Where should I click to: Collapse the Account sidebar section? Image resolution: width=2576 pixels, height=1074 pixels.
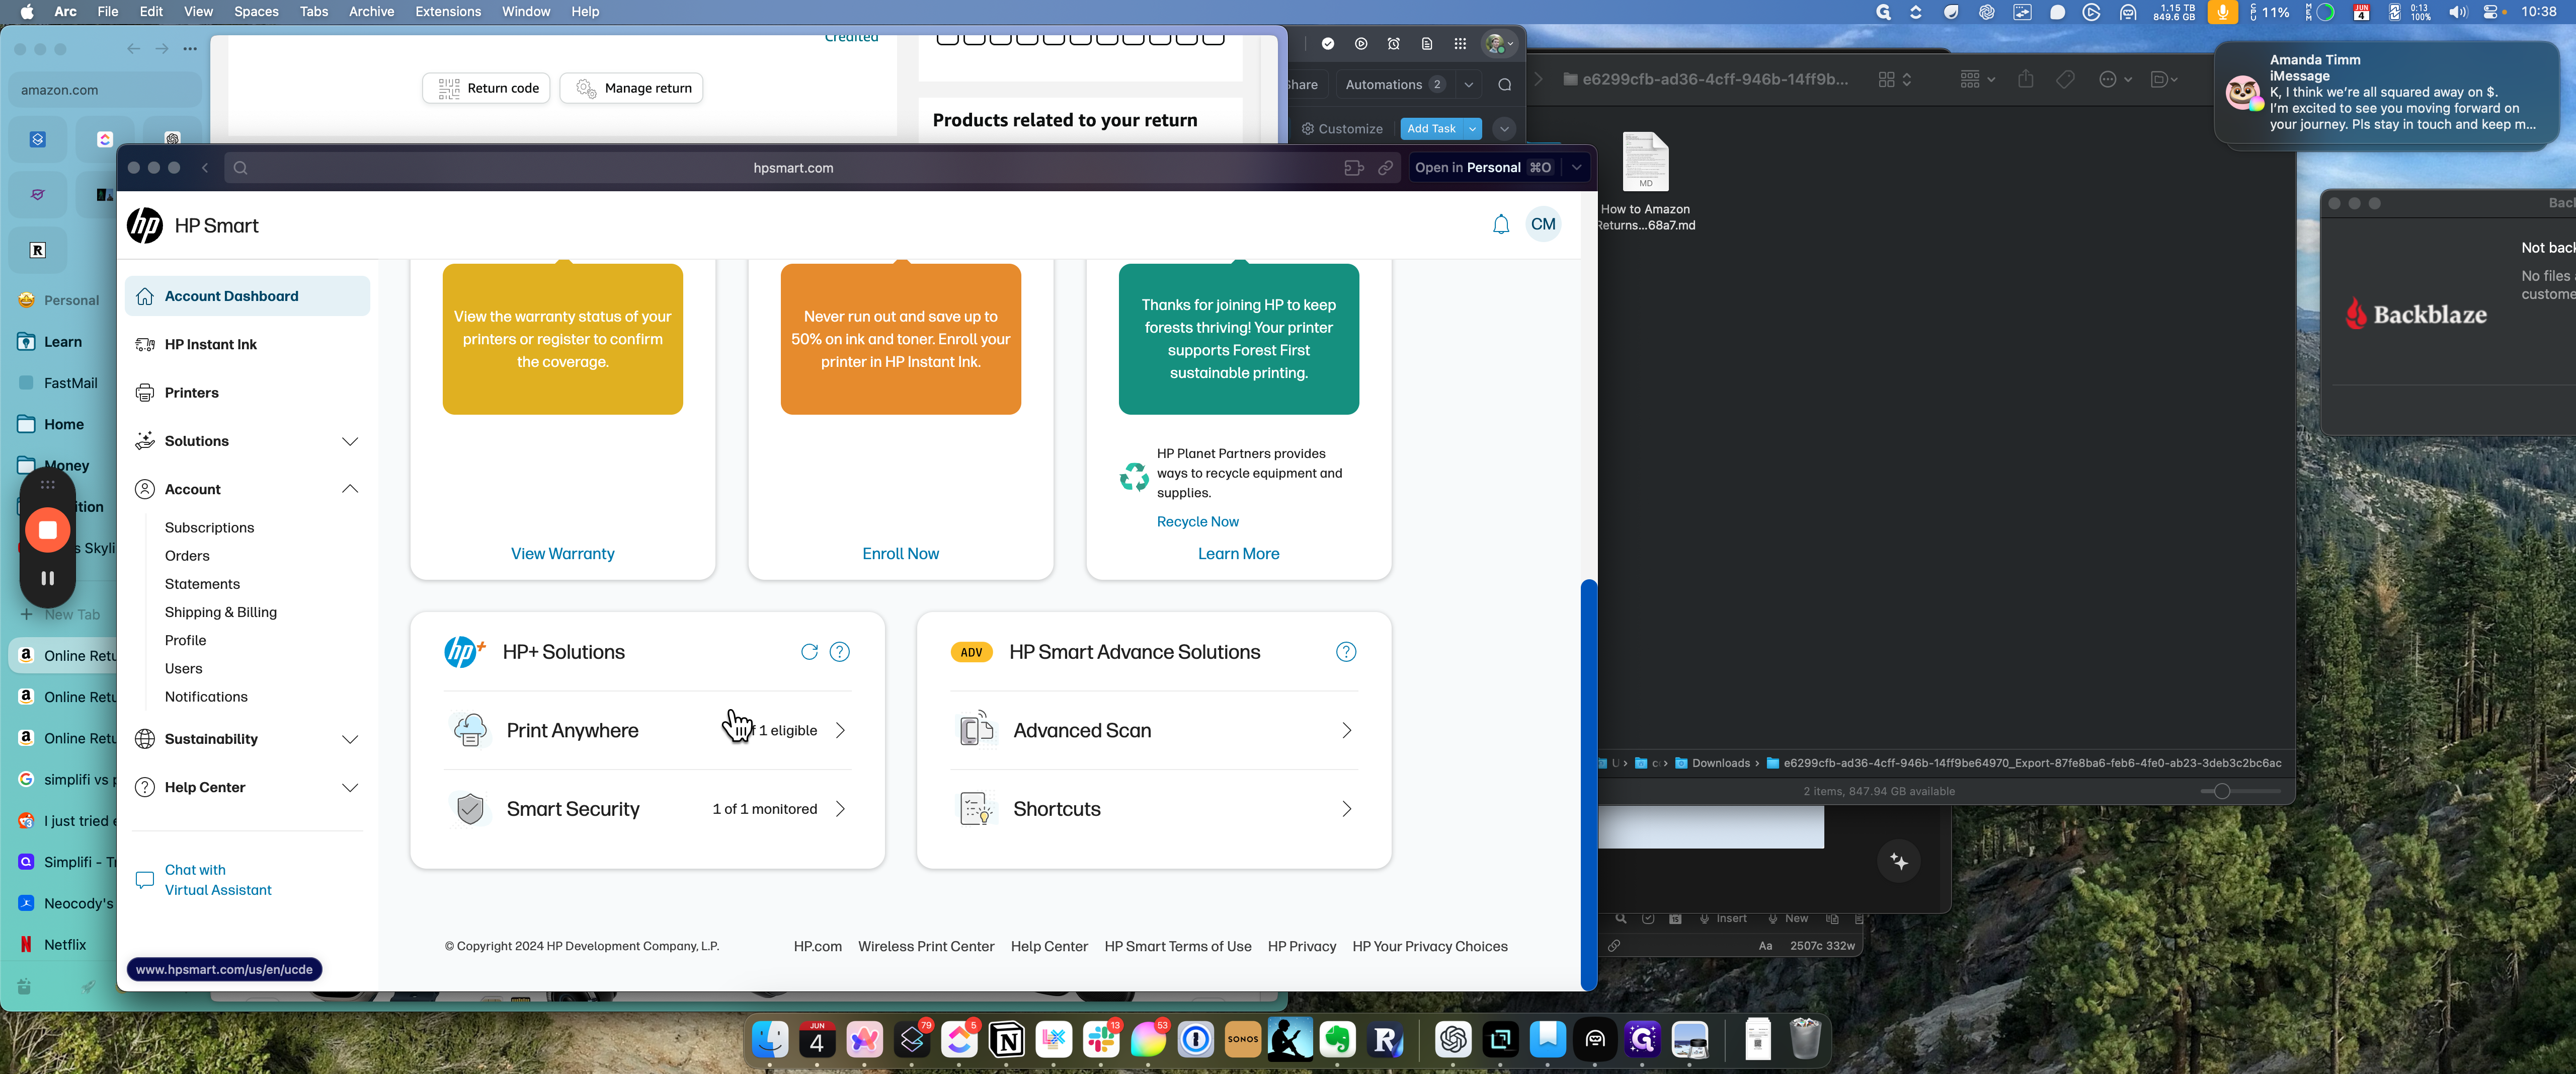350,489
